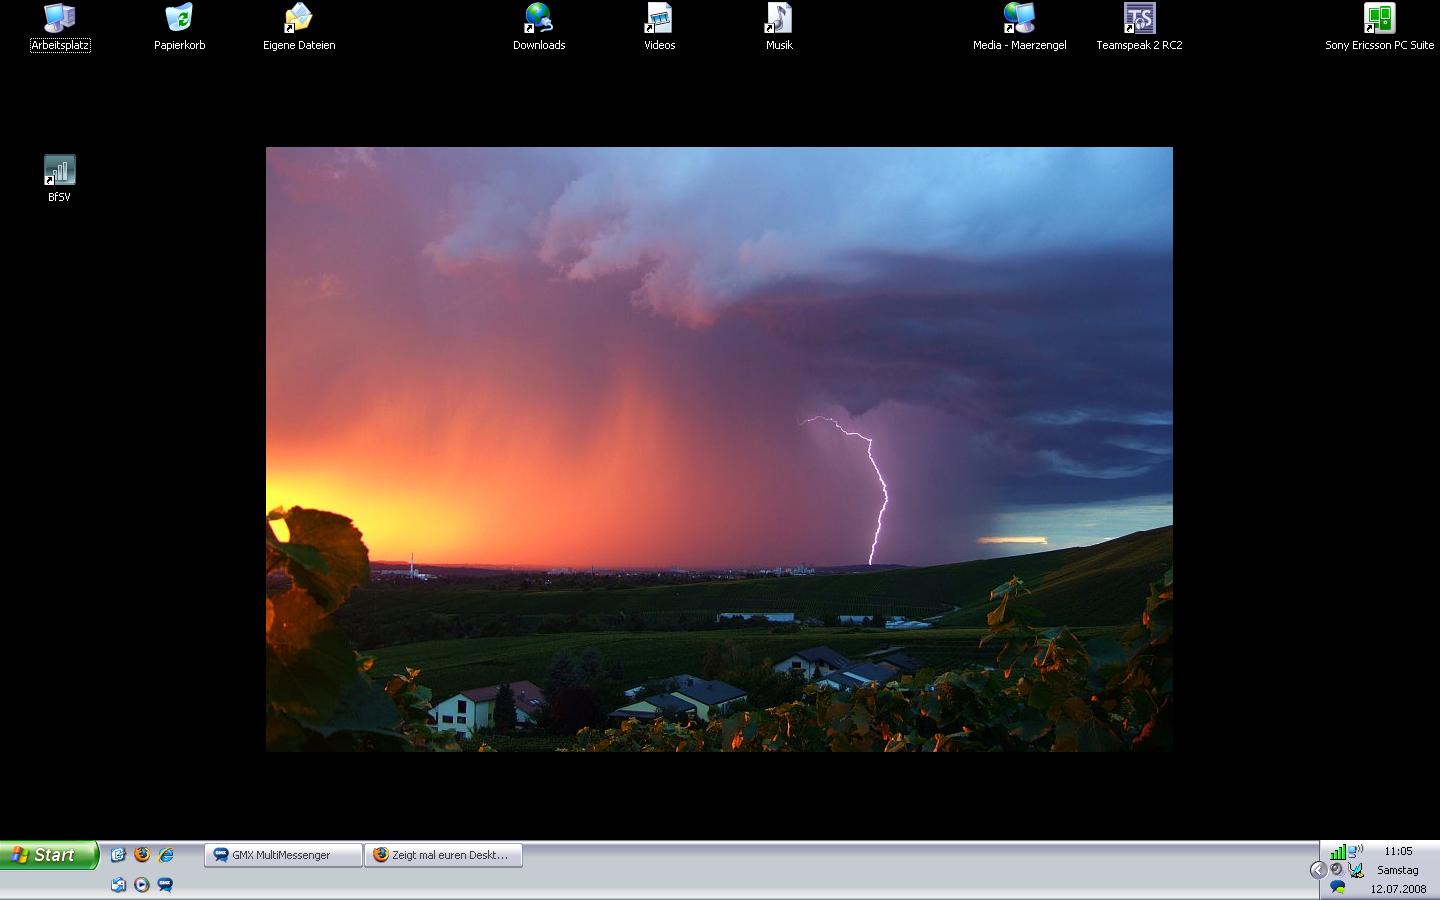Click the Samstag weekday text
This screenshot has height=900, width=1440.
coord(1398,870)
